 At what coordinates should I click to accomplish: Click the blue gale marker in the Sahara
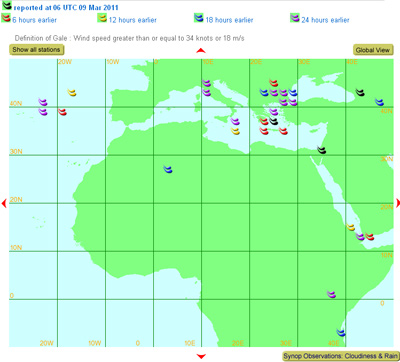pyautogui.click(x=168, y=169)
